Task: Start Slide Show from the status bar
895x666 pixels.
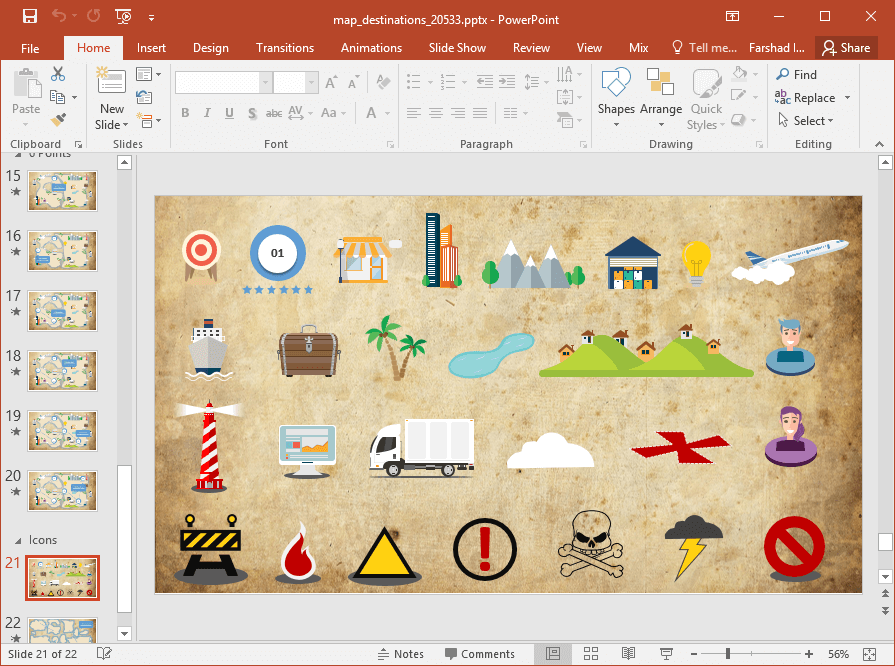Action: [x=665, y=653]
